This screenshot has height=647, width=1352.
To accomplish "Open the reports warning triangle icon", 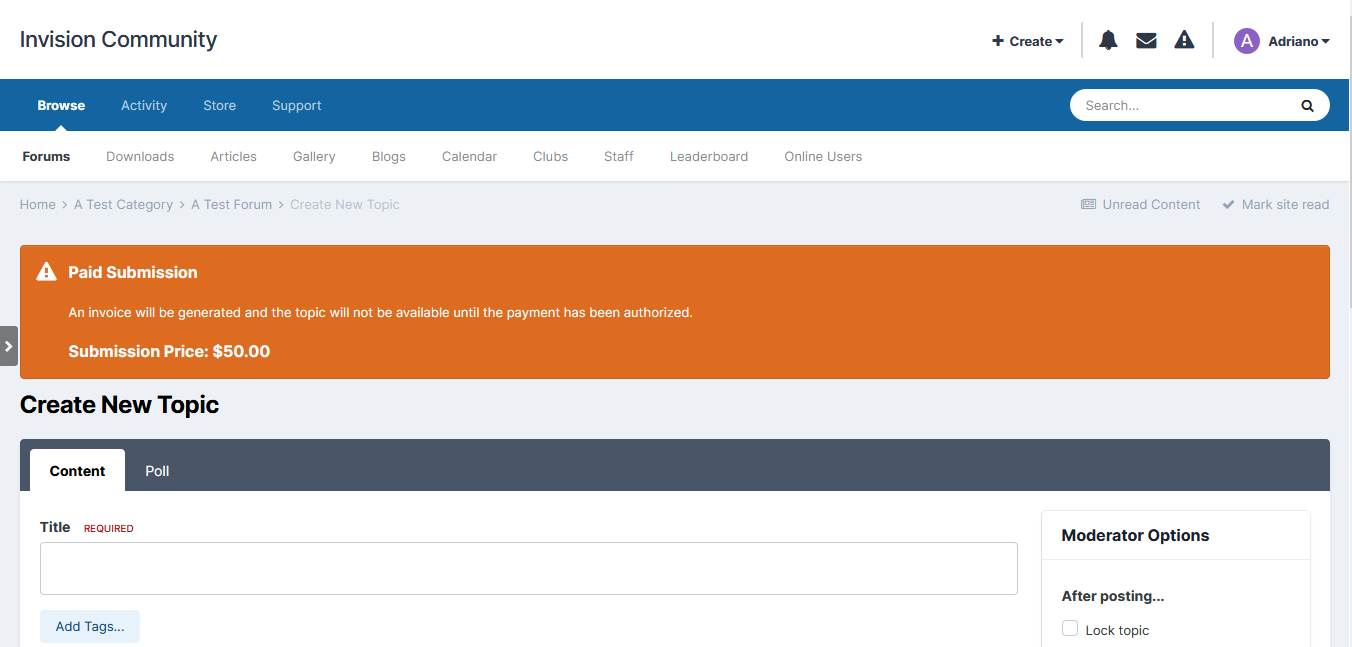I will [x=1184, y=40].
